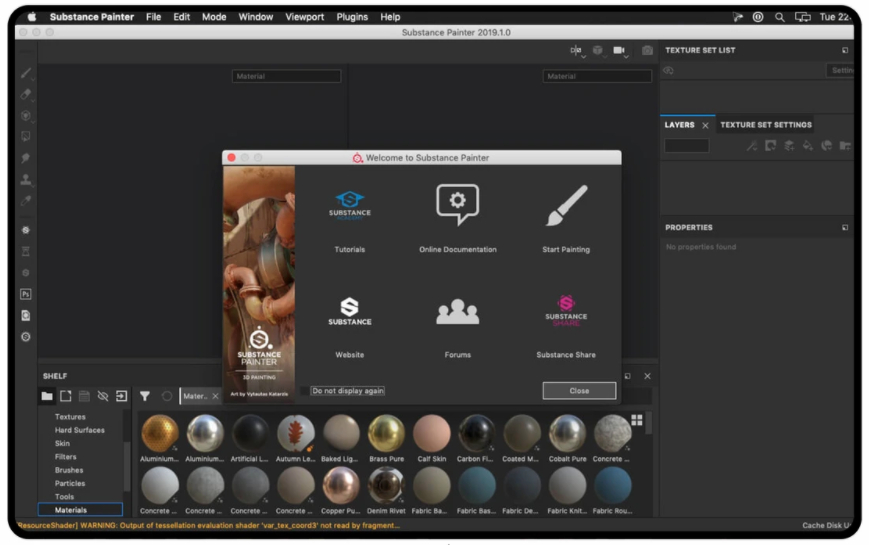Click the add mask icon in Layers
The image size is (869, 545).
(770, 146)
